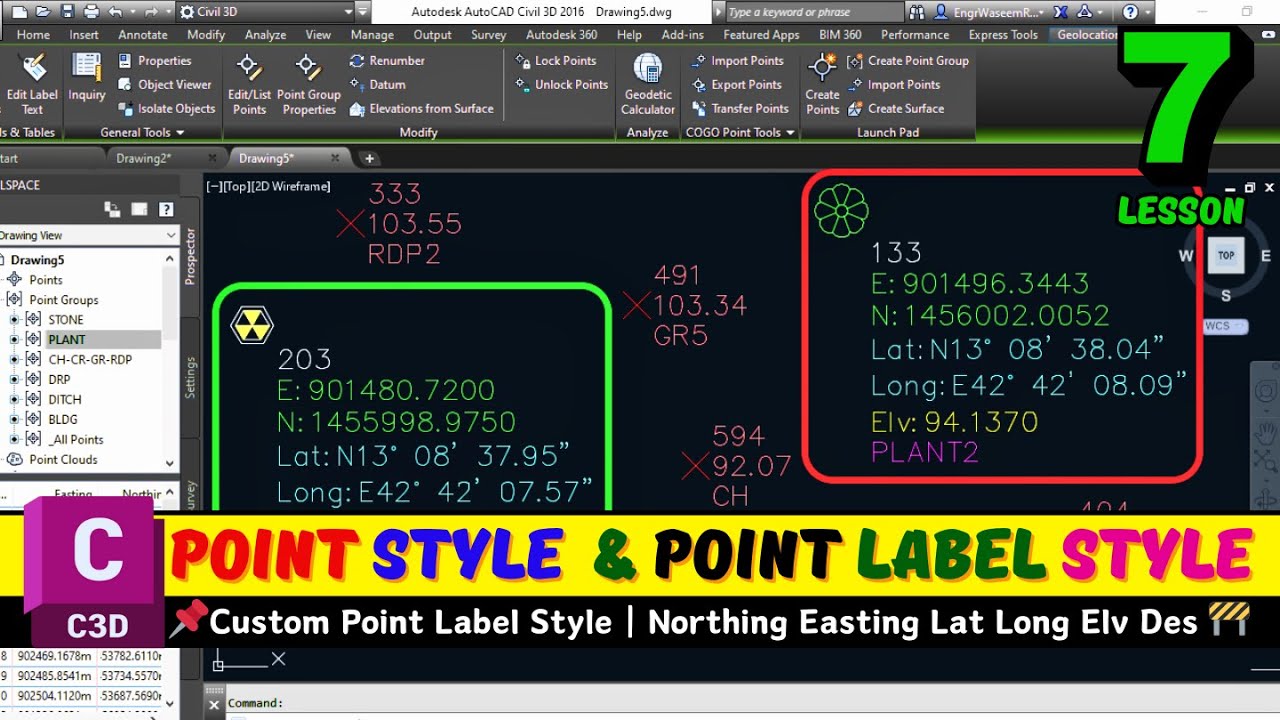Open the Analyze ribbon tab
Image resolution: width=1280 pixels, height=720 pixels.
tap(266, 34)
